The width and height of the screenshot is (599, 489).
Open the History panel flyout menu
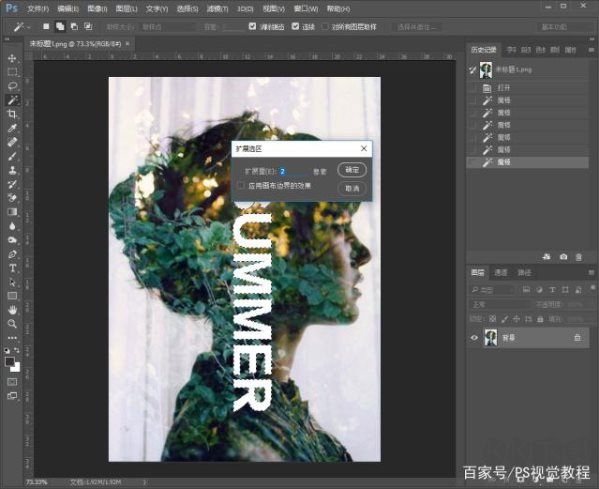click(x=591, y=50)
